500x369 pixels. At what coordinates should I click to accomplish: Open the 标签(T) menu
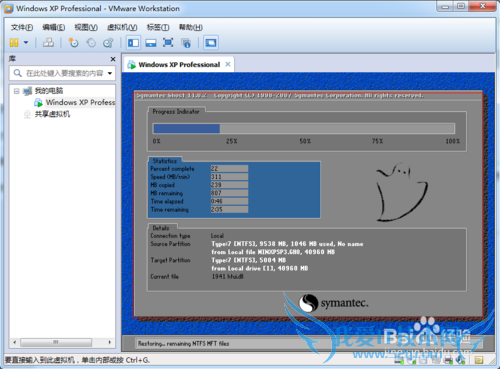coord(158,27)
